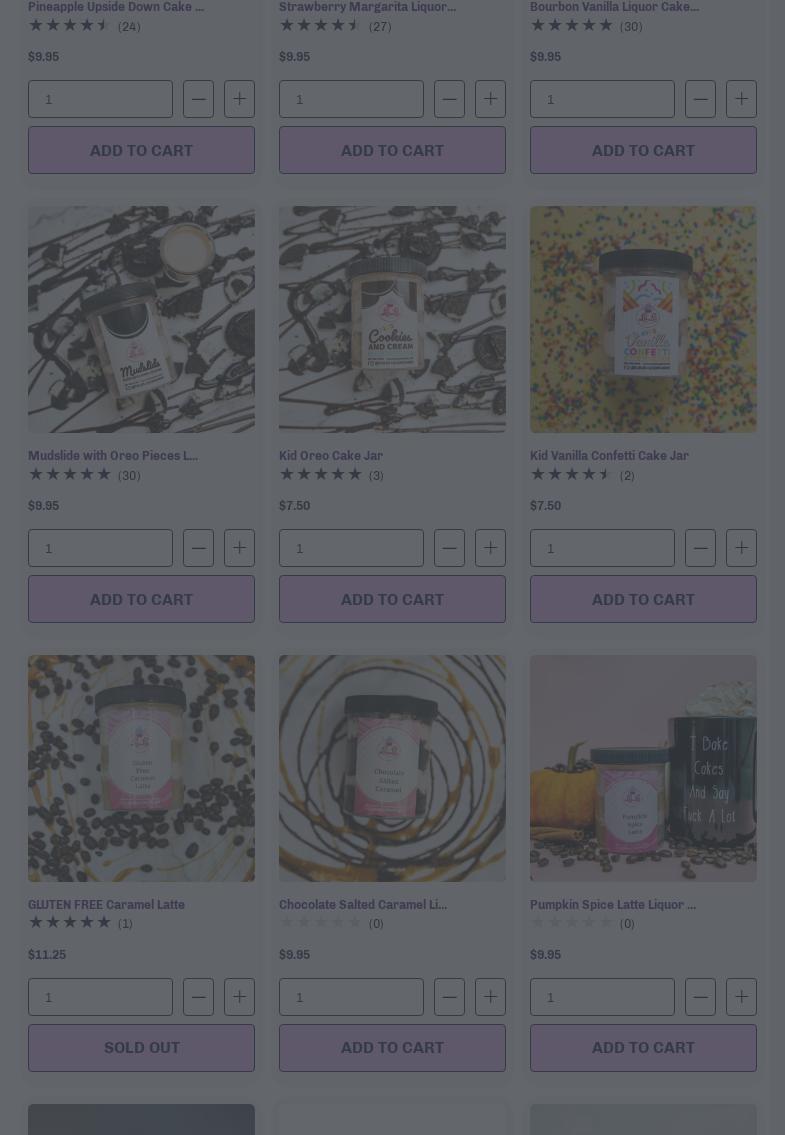Open Chocolate Salted Caramel product title link

(x=363, y=904)
